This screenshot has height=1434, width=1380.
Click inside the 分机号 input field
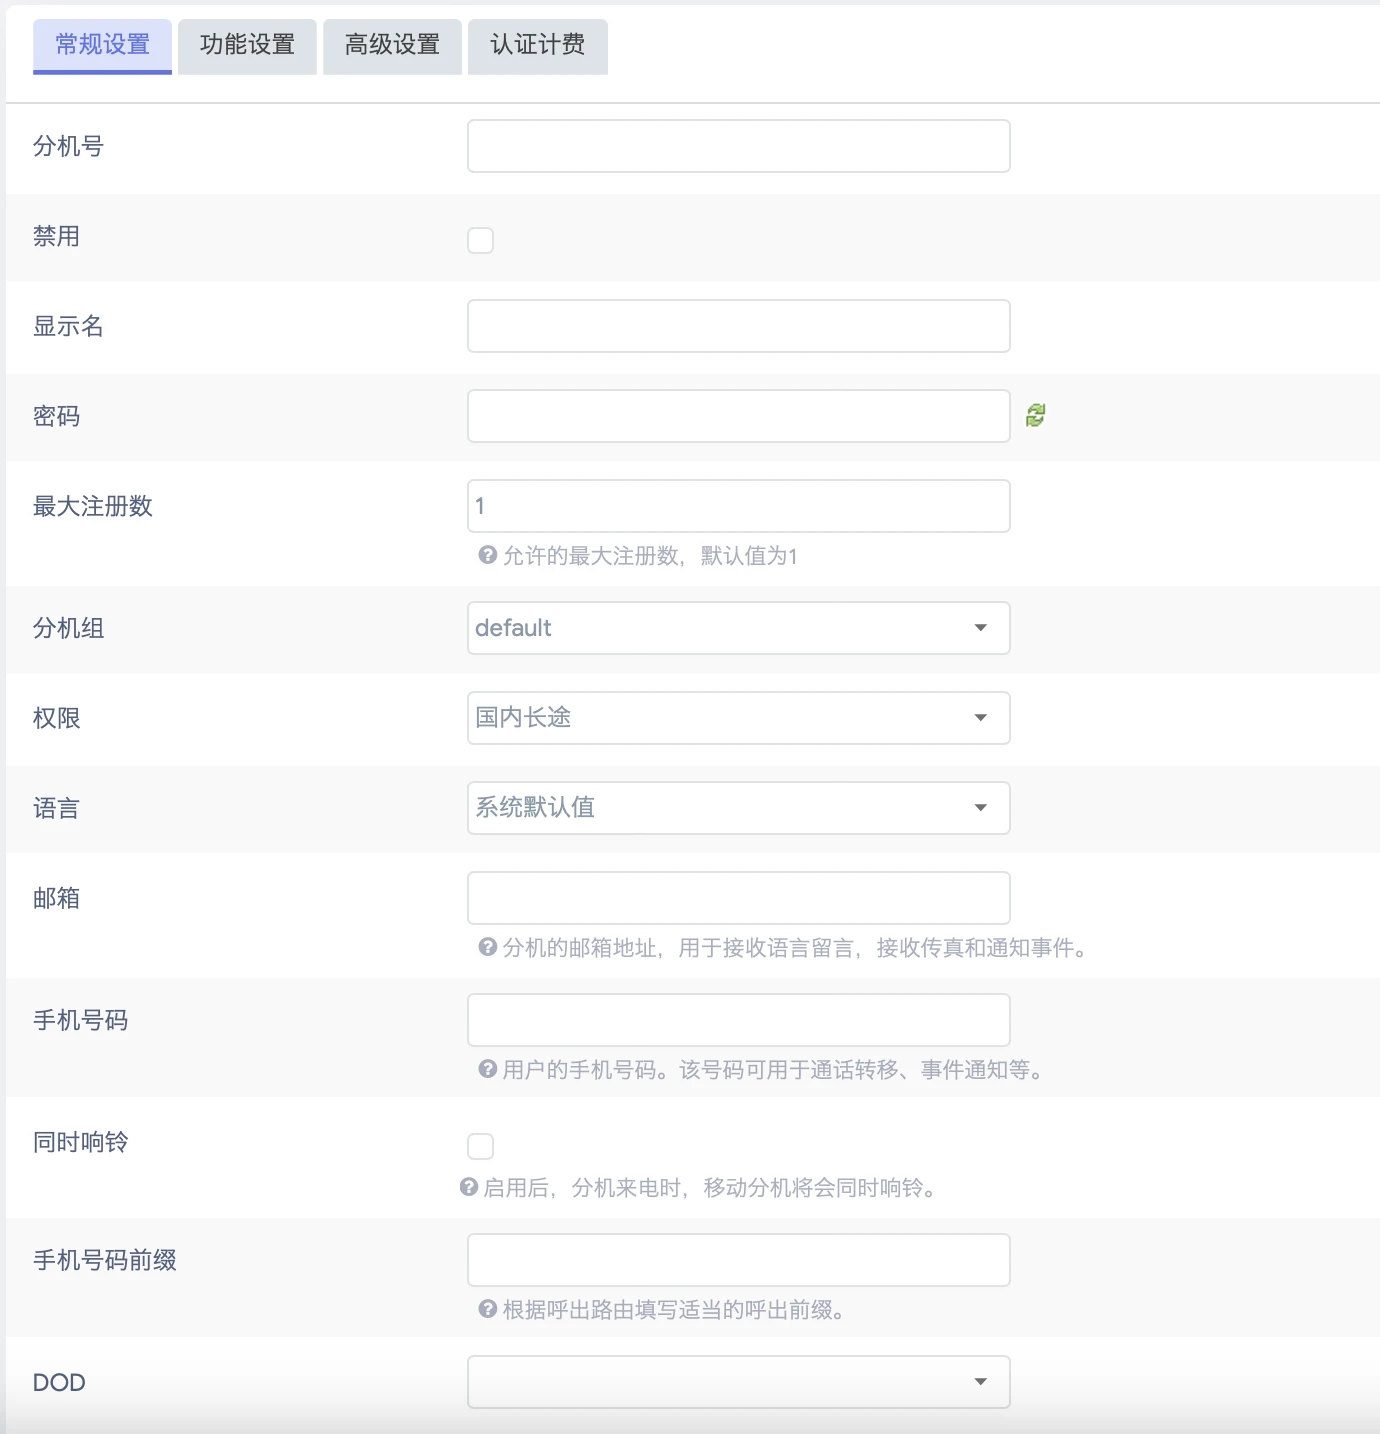738,145
